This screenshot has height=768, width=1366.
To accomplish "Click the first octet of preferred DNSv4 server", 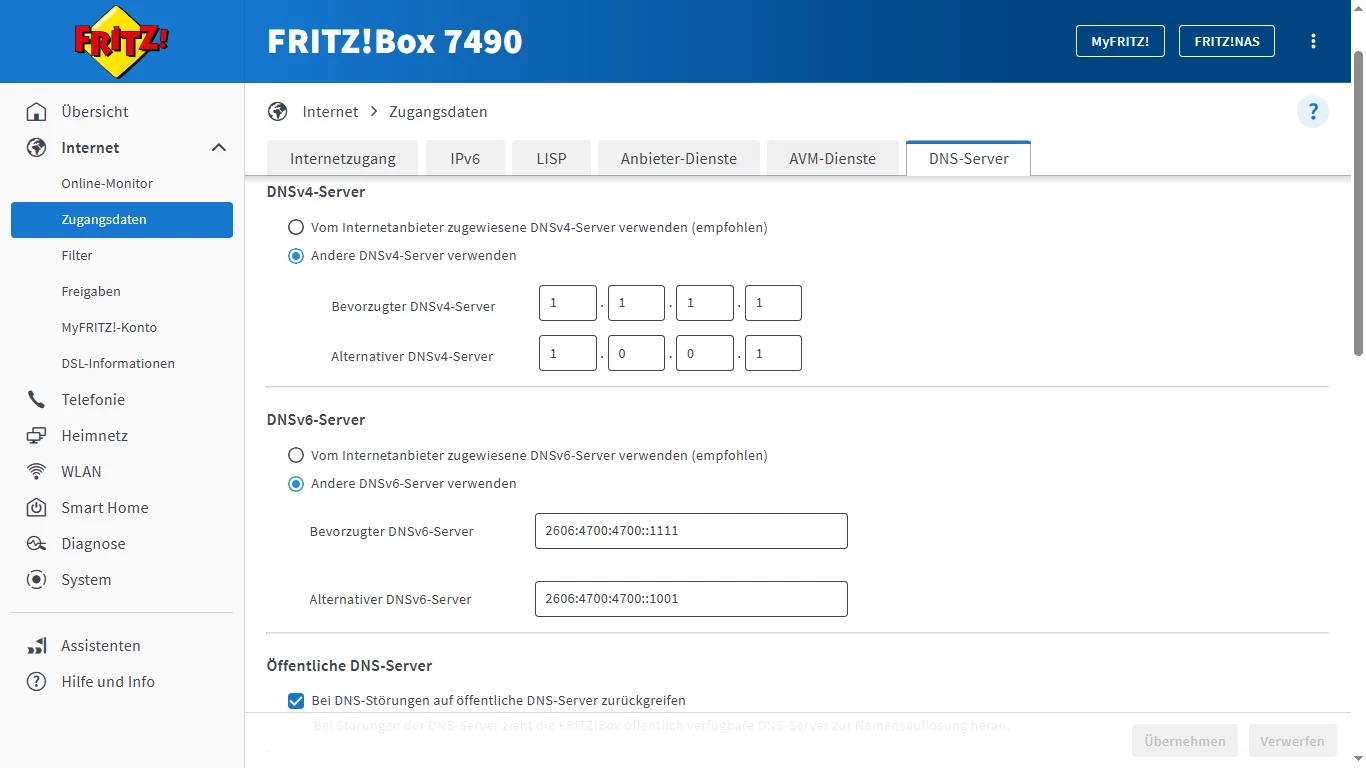I will 568,303.
